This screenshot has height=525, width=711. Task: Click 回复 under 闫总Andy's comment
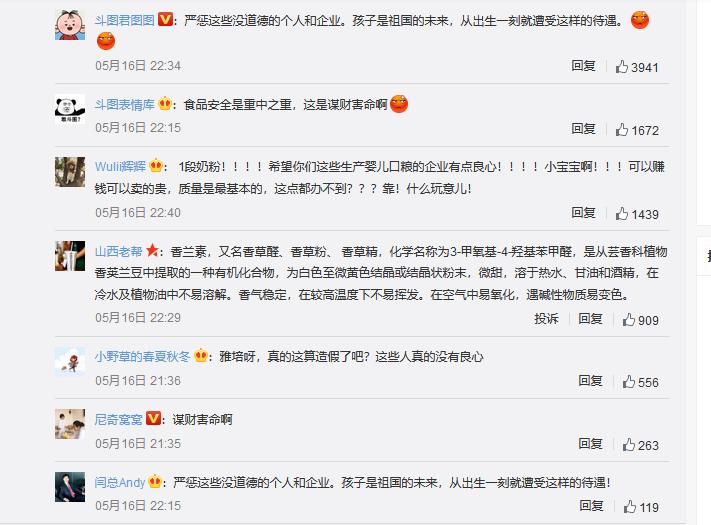pos(591,506)
